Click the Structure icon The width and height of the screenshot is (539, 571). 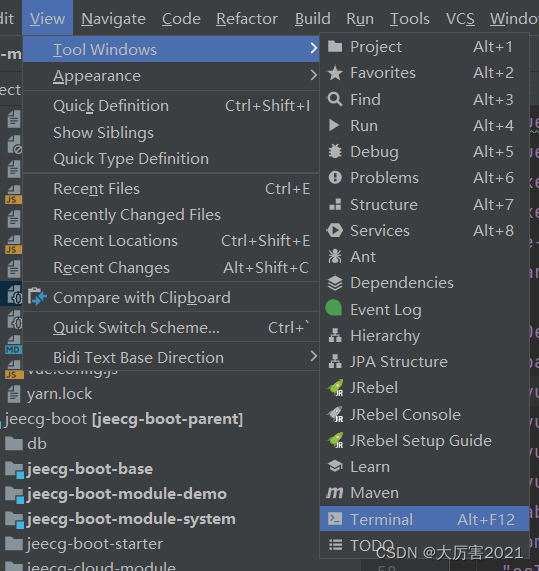[x=335, y=204]
